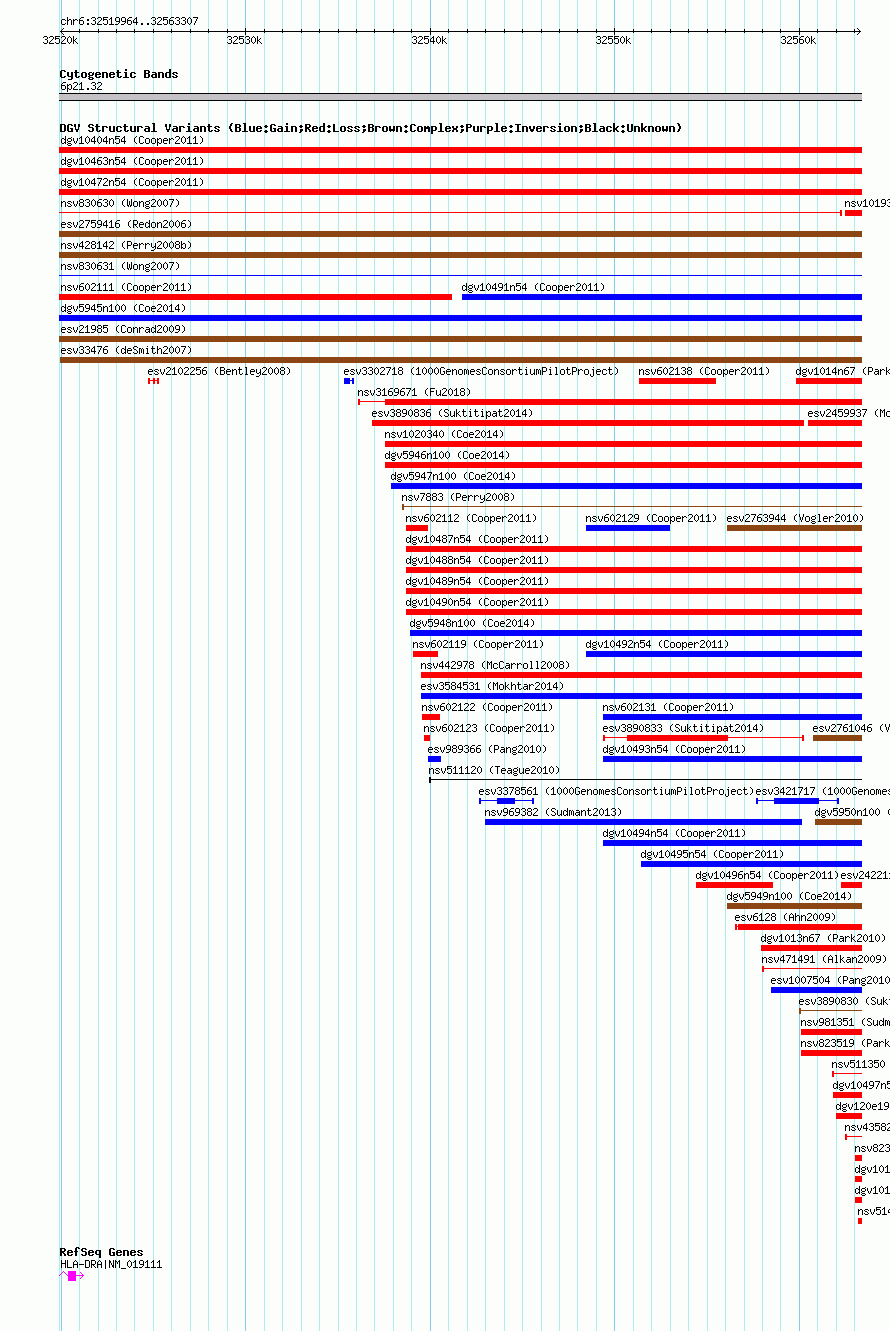The height and width of the screenshot is (1331, 890).
Task: Click nsv830631 (Wong2007) variant label
Action: (x=120, y=266)
